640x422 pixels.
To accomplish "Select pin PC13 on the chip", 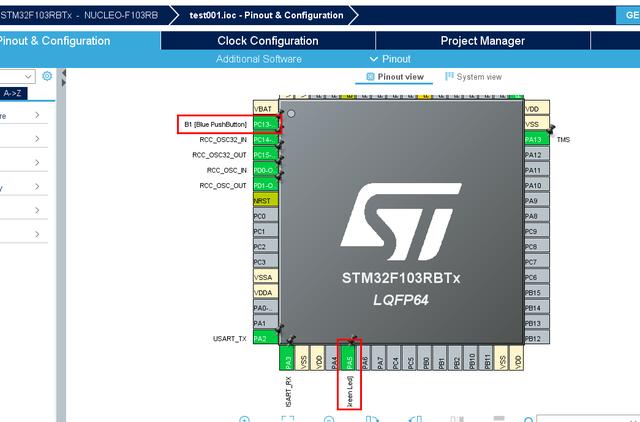I will (x=265, y=124).
